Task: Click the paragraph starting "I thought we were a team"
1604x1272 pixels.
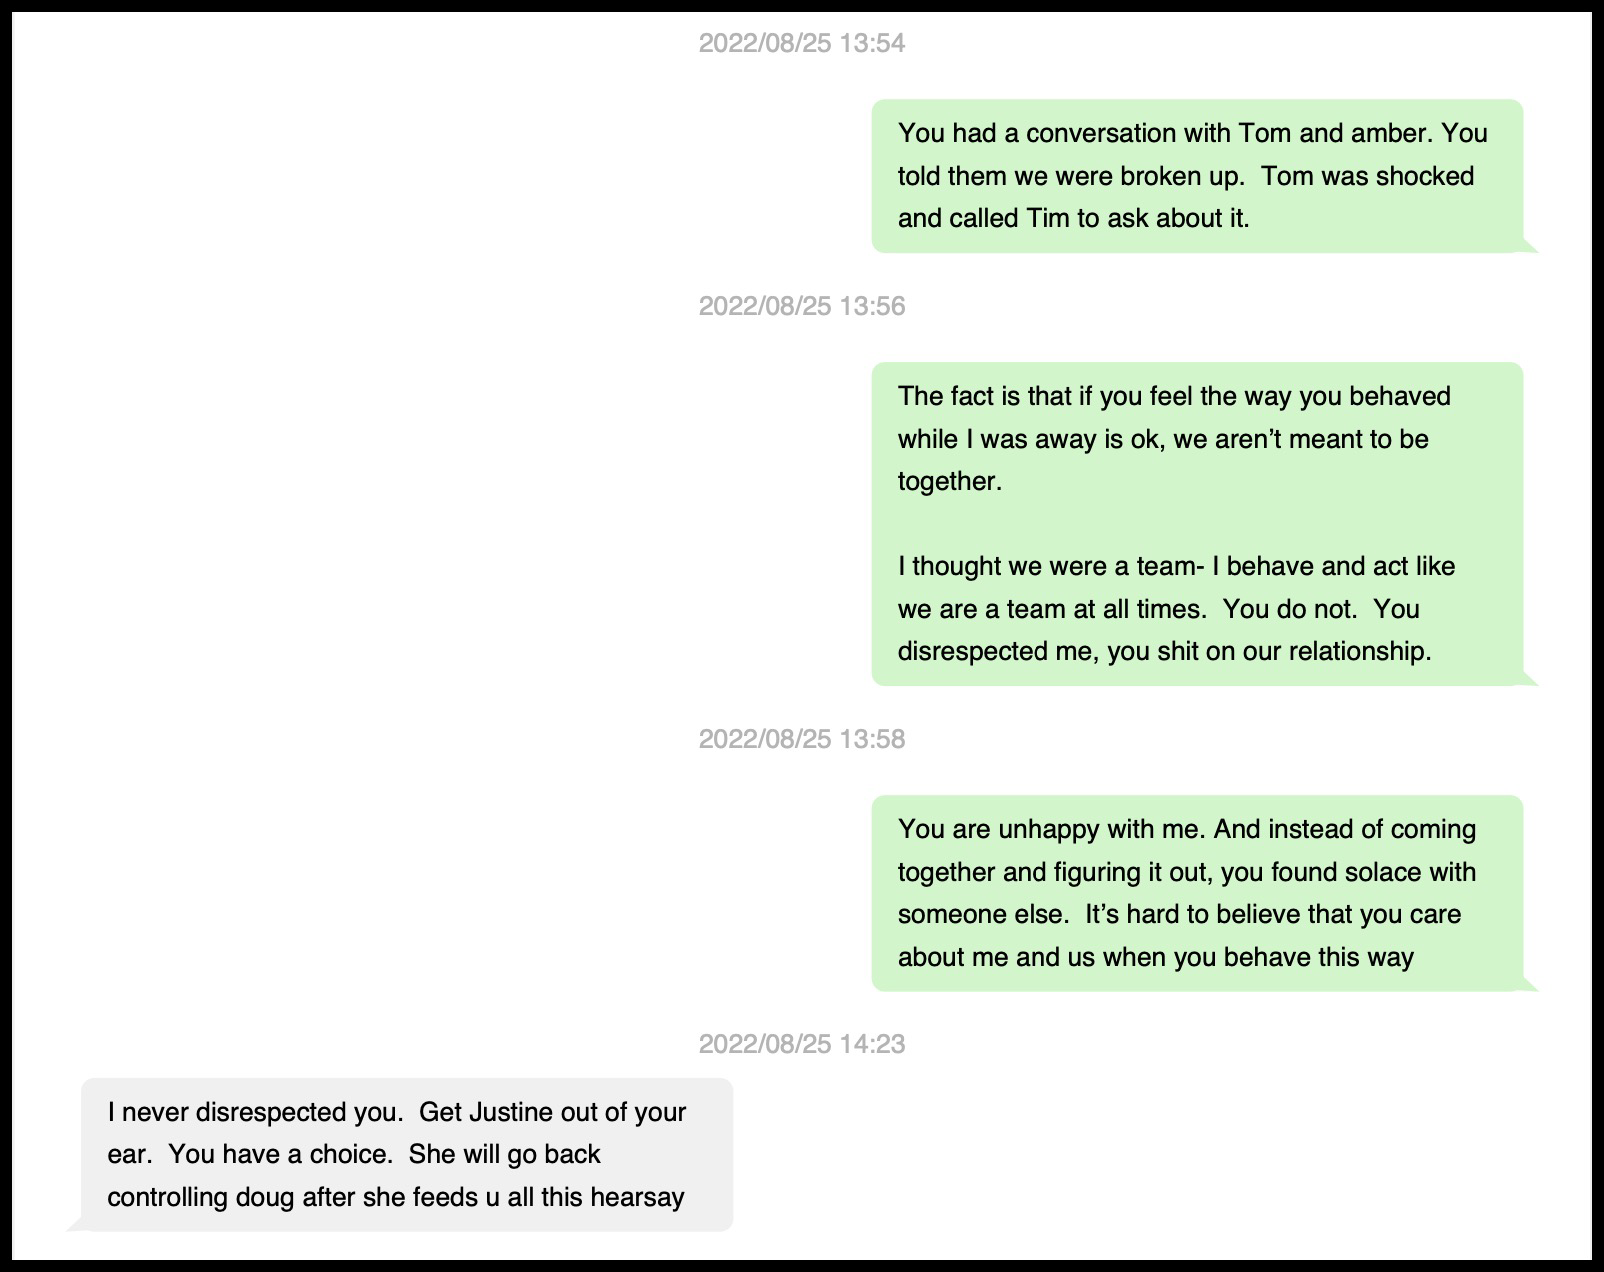Action: [1174, 608]
